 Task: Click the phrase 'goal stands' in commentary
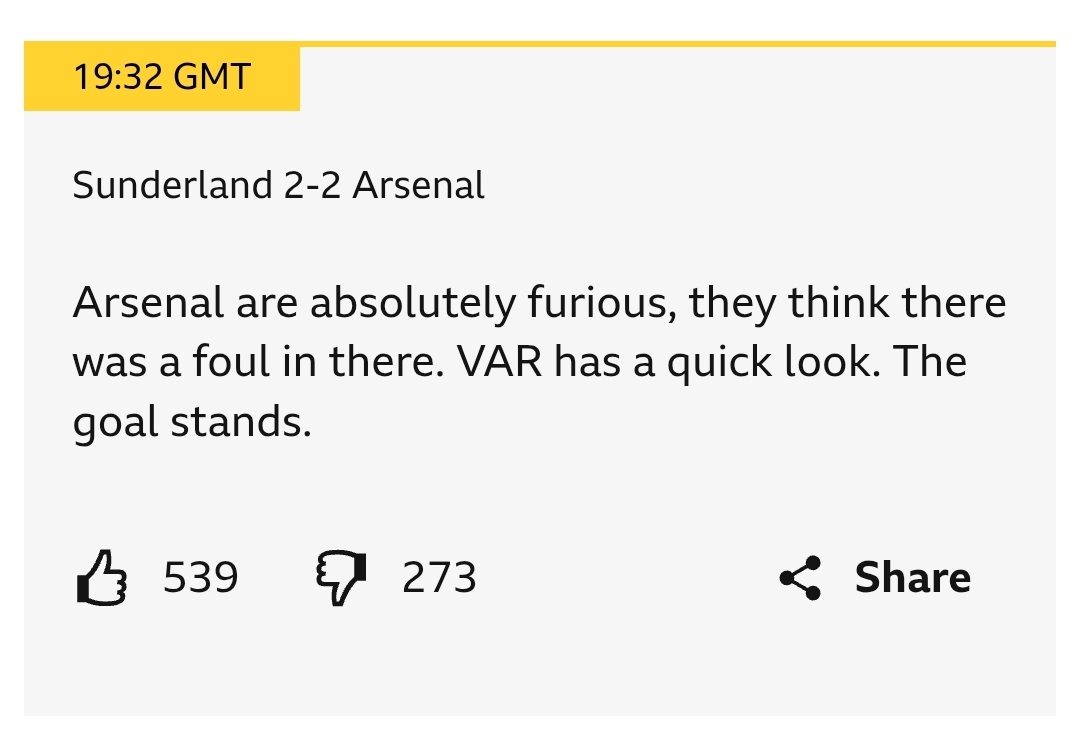pos(192,423)
